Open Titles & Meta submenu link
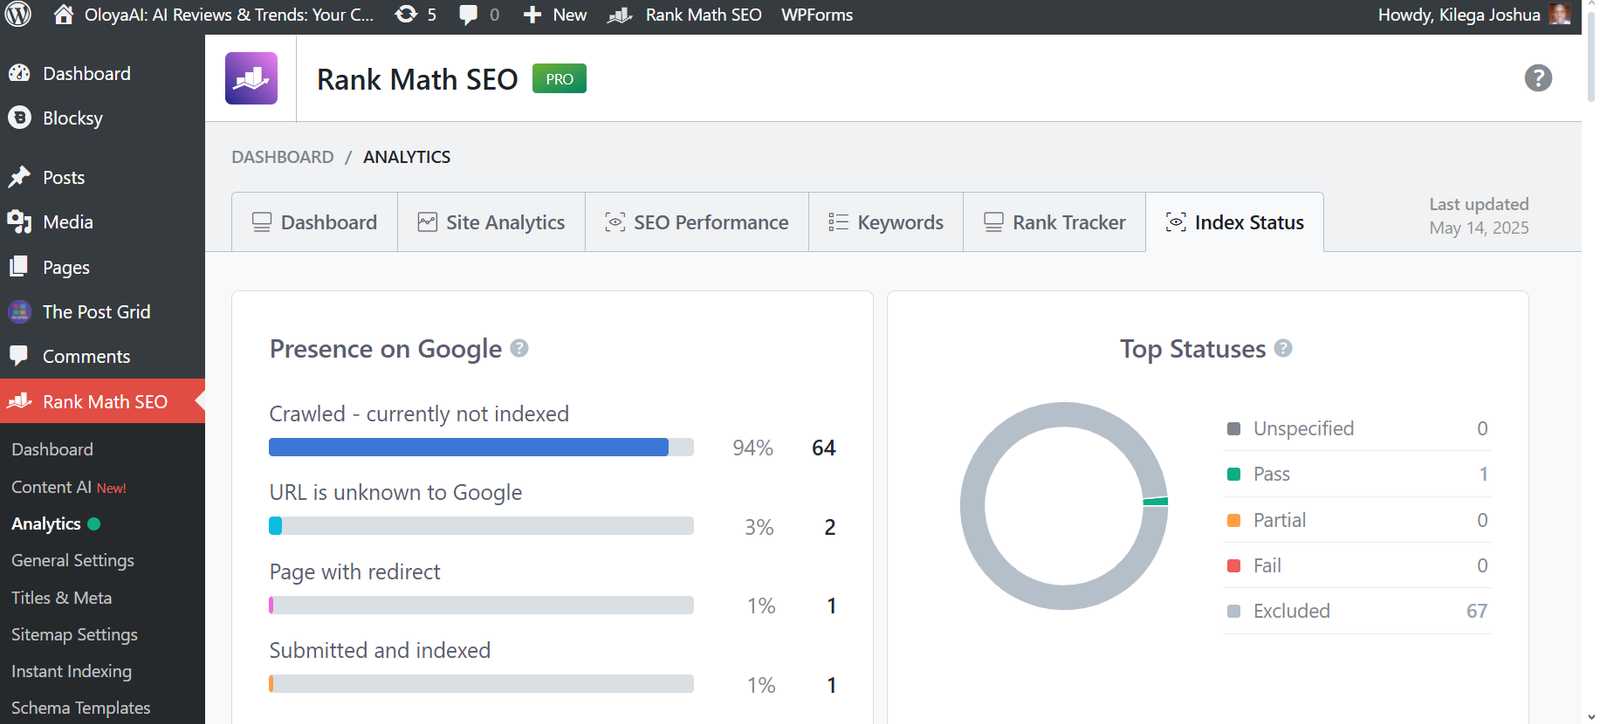 (62, 598)
